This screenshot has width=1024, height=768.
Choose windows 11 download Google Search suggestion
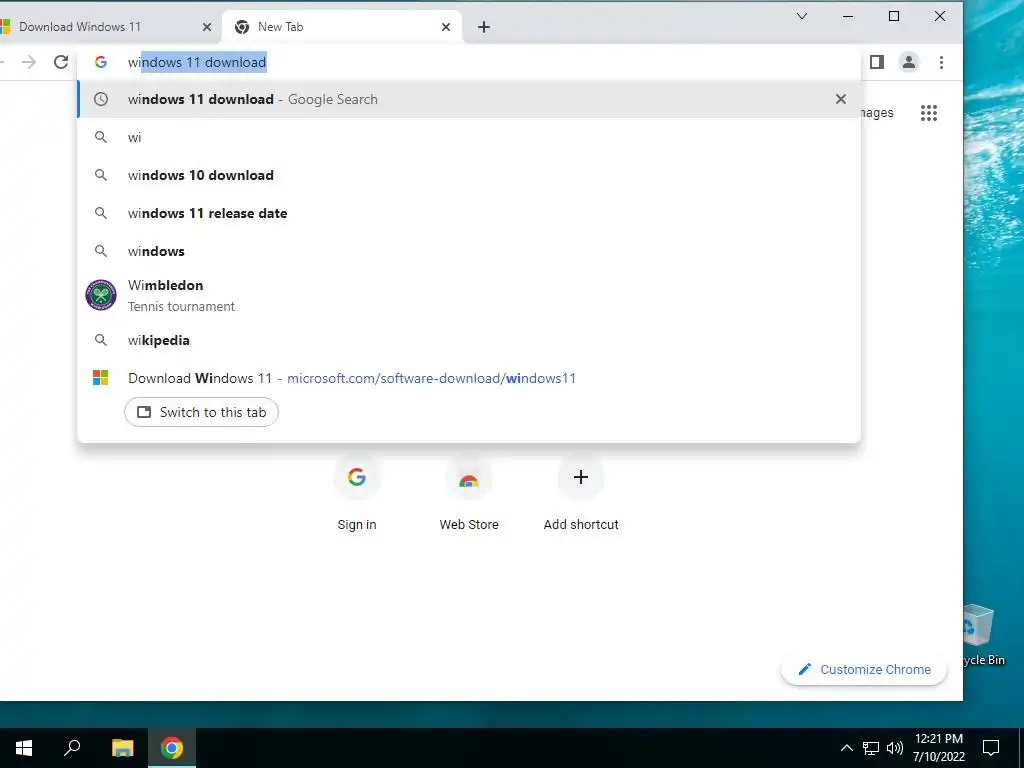[x=469, y=99]
